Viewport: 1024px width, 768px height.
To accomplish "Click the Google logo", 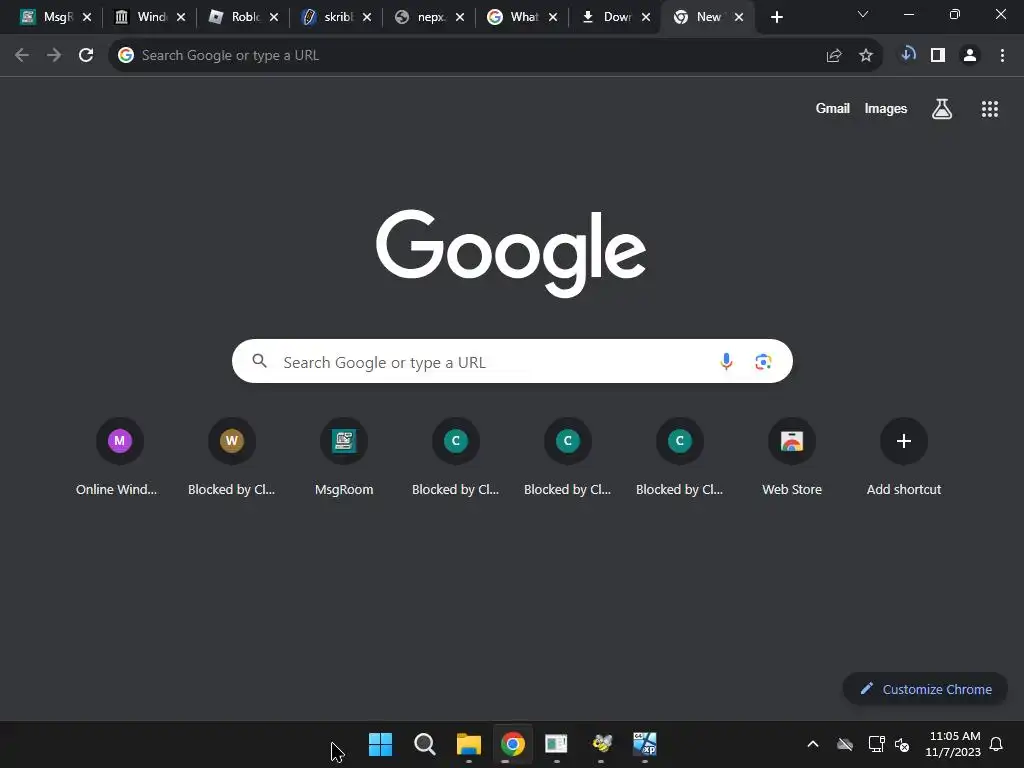I will click(x=511, y=252).
